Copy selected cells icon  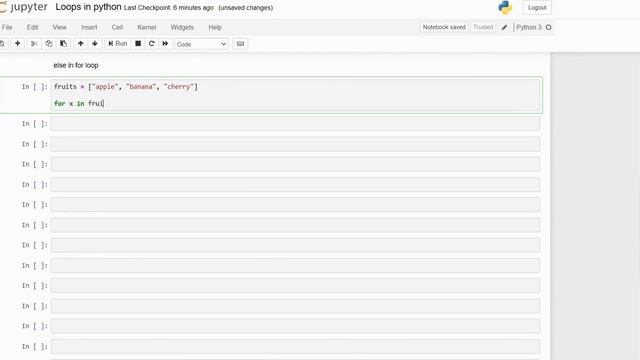[x=49, y=43]
